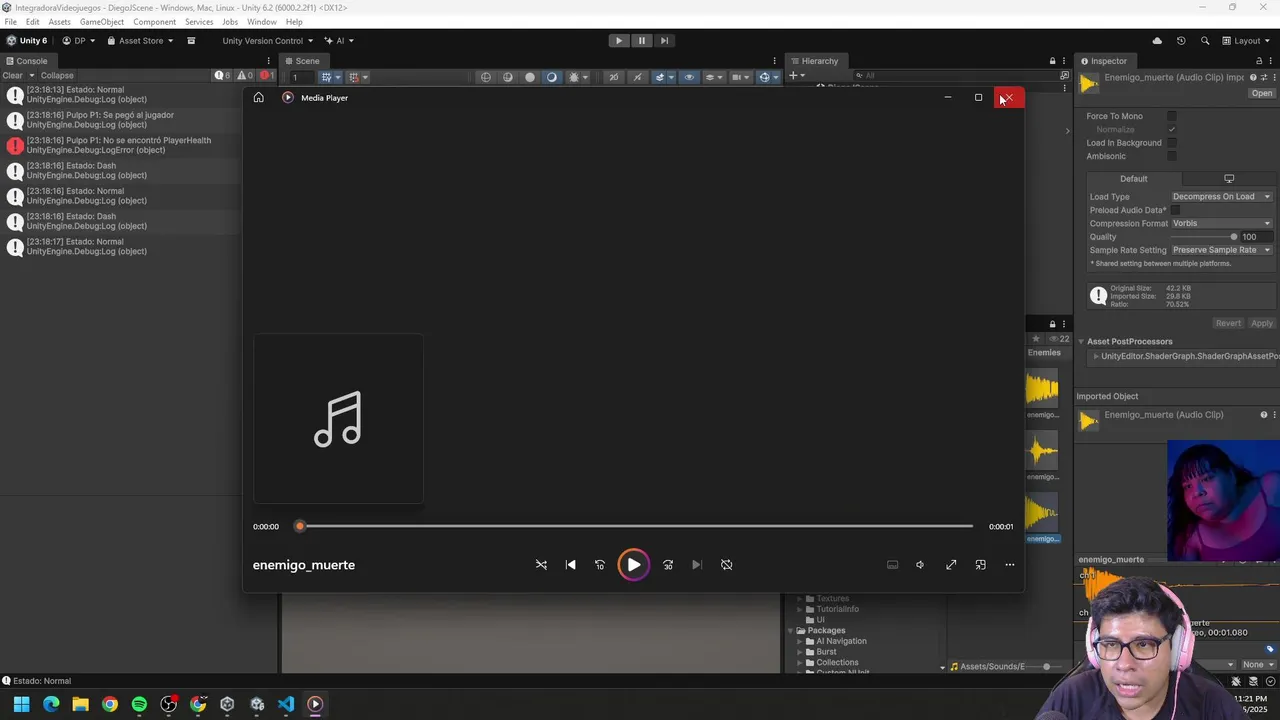1280x720 pixels.
Task: Expand the AI Navigation package folder
Action: [800, 641]
